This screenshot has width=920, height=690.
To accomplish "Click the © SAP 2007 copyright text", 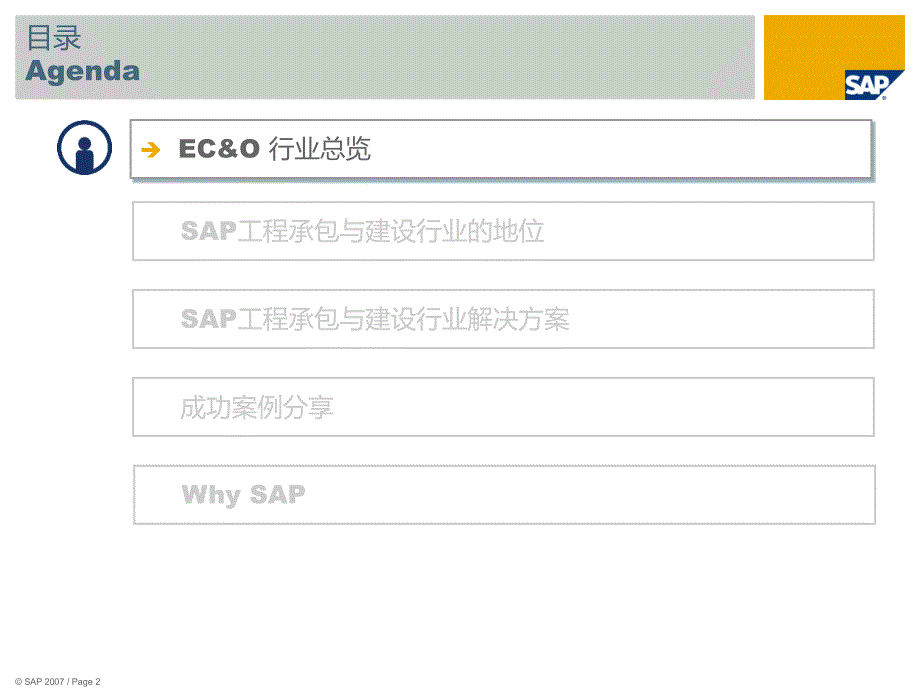I will click(39, 682).
